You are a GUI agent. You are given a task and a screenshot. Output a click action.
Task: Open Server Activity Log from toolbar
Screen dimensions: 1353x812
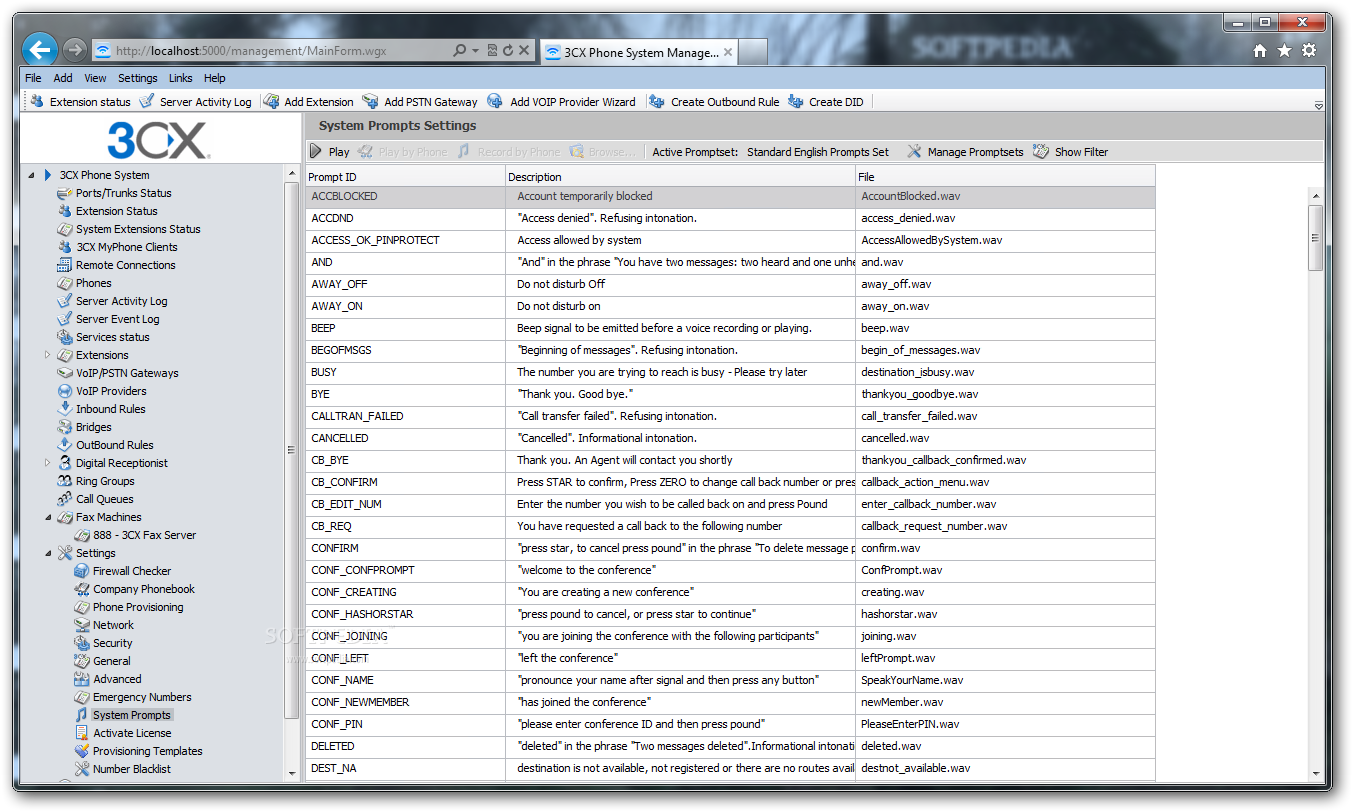(196, 101)
